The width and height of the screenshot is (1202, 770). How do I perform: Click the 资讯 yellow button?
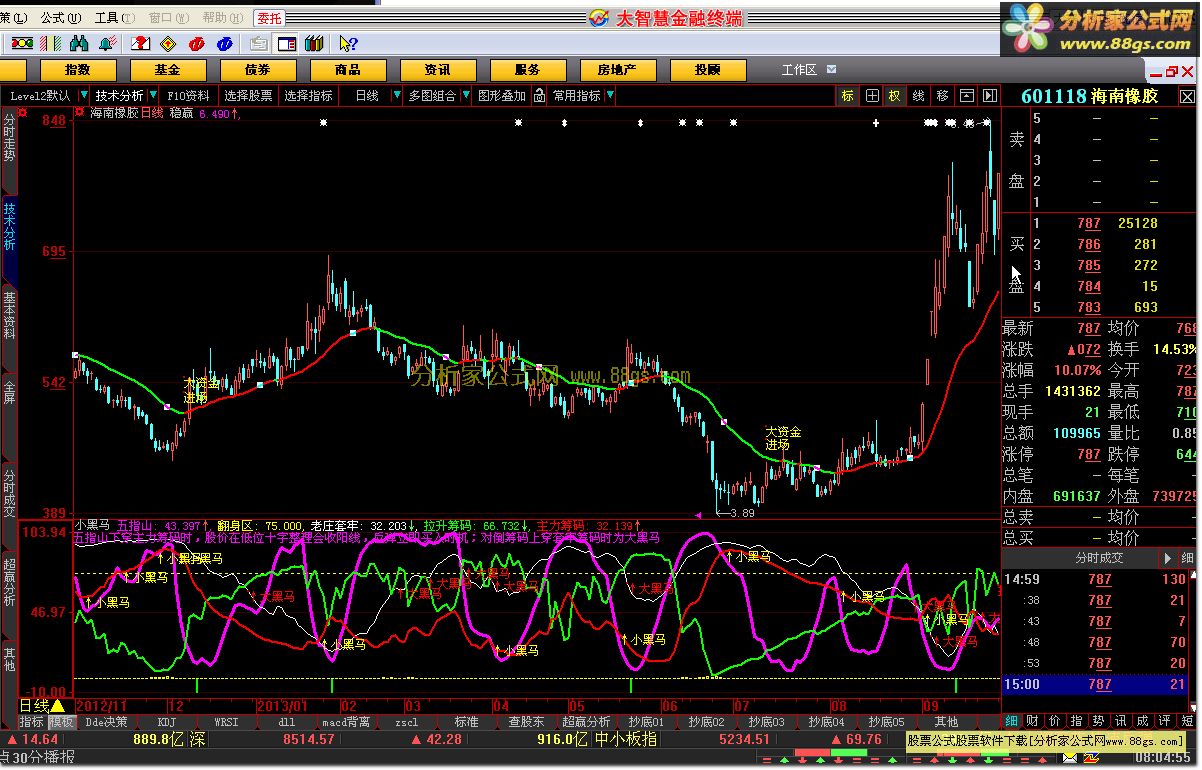[438, 70]
